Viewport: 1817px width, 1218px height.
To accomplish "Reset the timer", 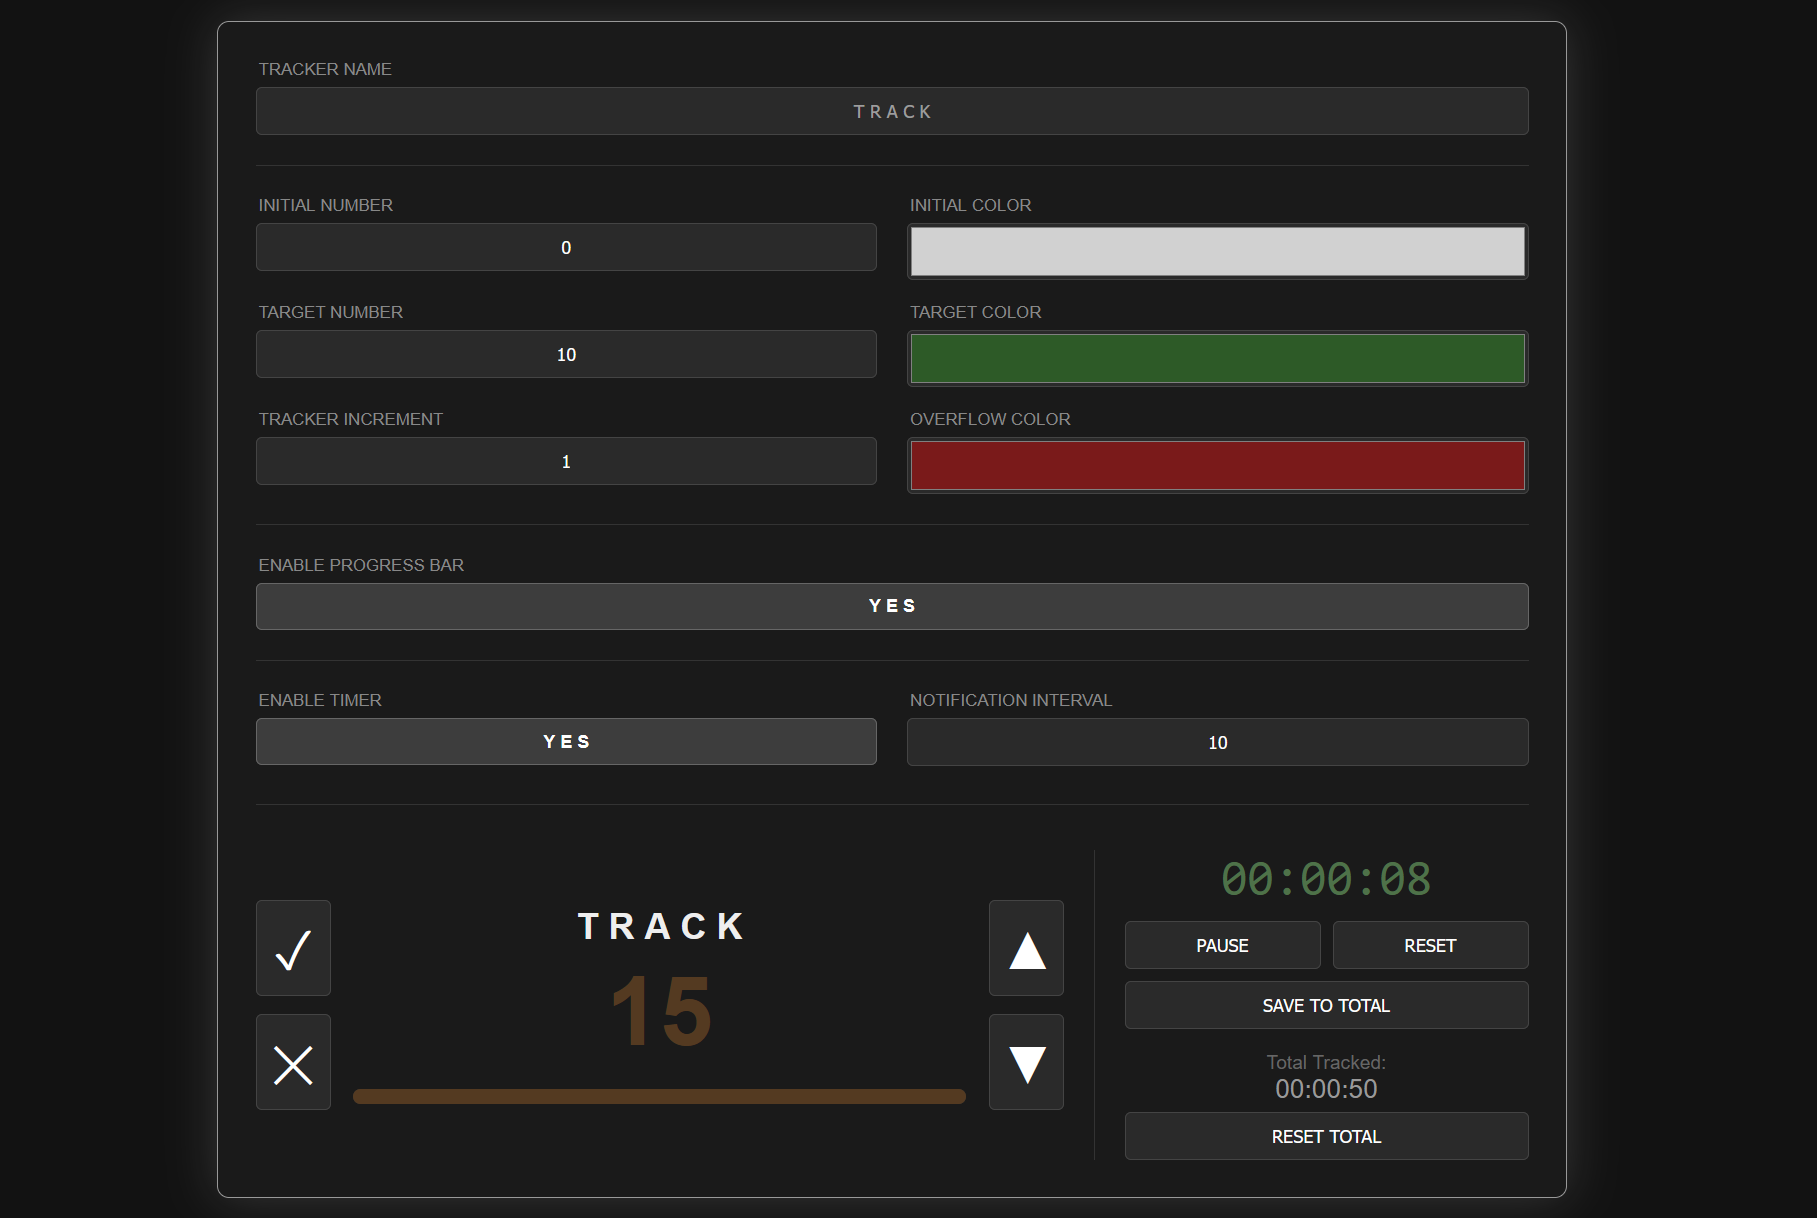I will 1430,945.
